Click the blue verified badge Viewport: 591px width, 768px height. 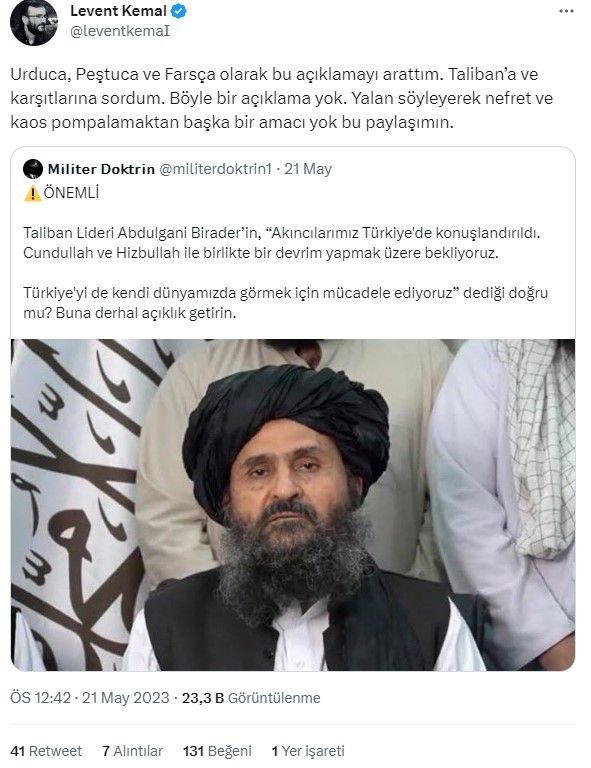click(x=178, y=11)
